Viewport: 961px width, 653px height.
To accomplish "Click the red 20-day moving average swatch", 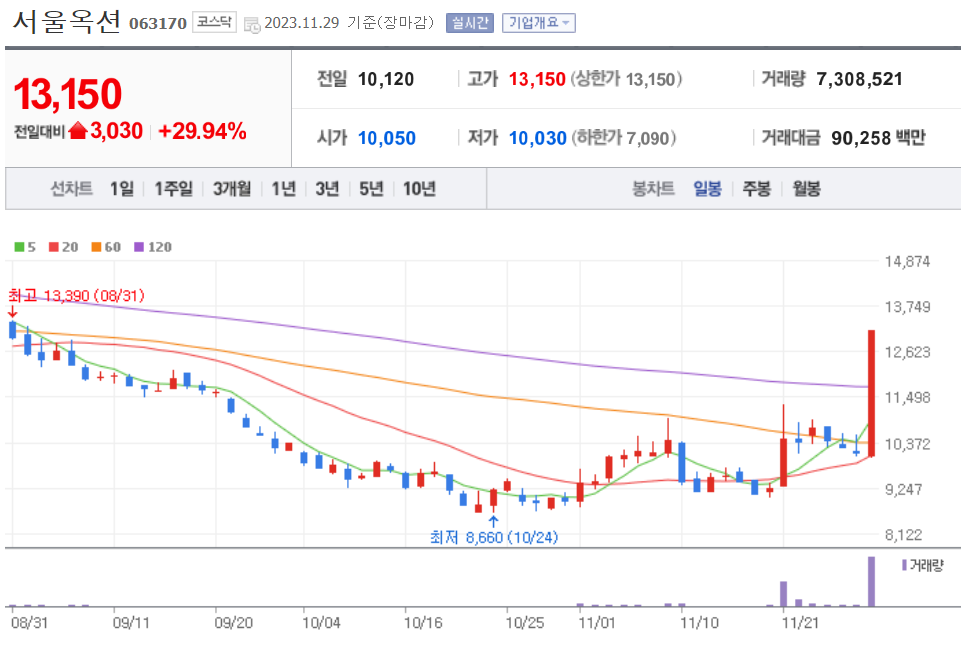I will [x=53, y=247].
